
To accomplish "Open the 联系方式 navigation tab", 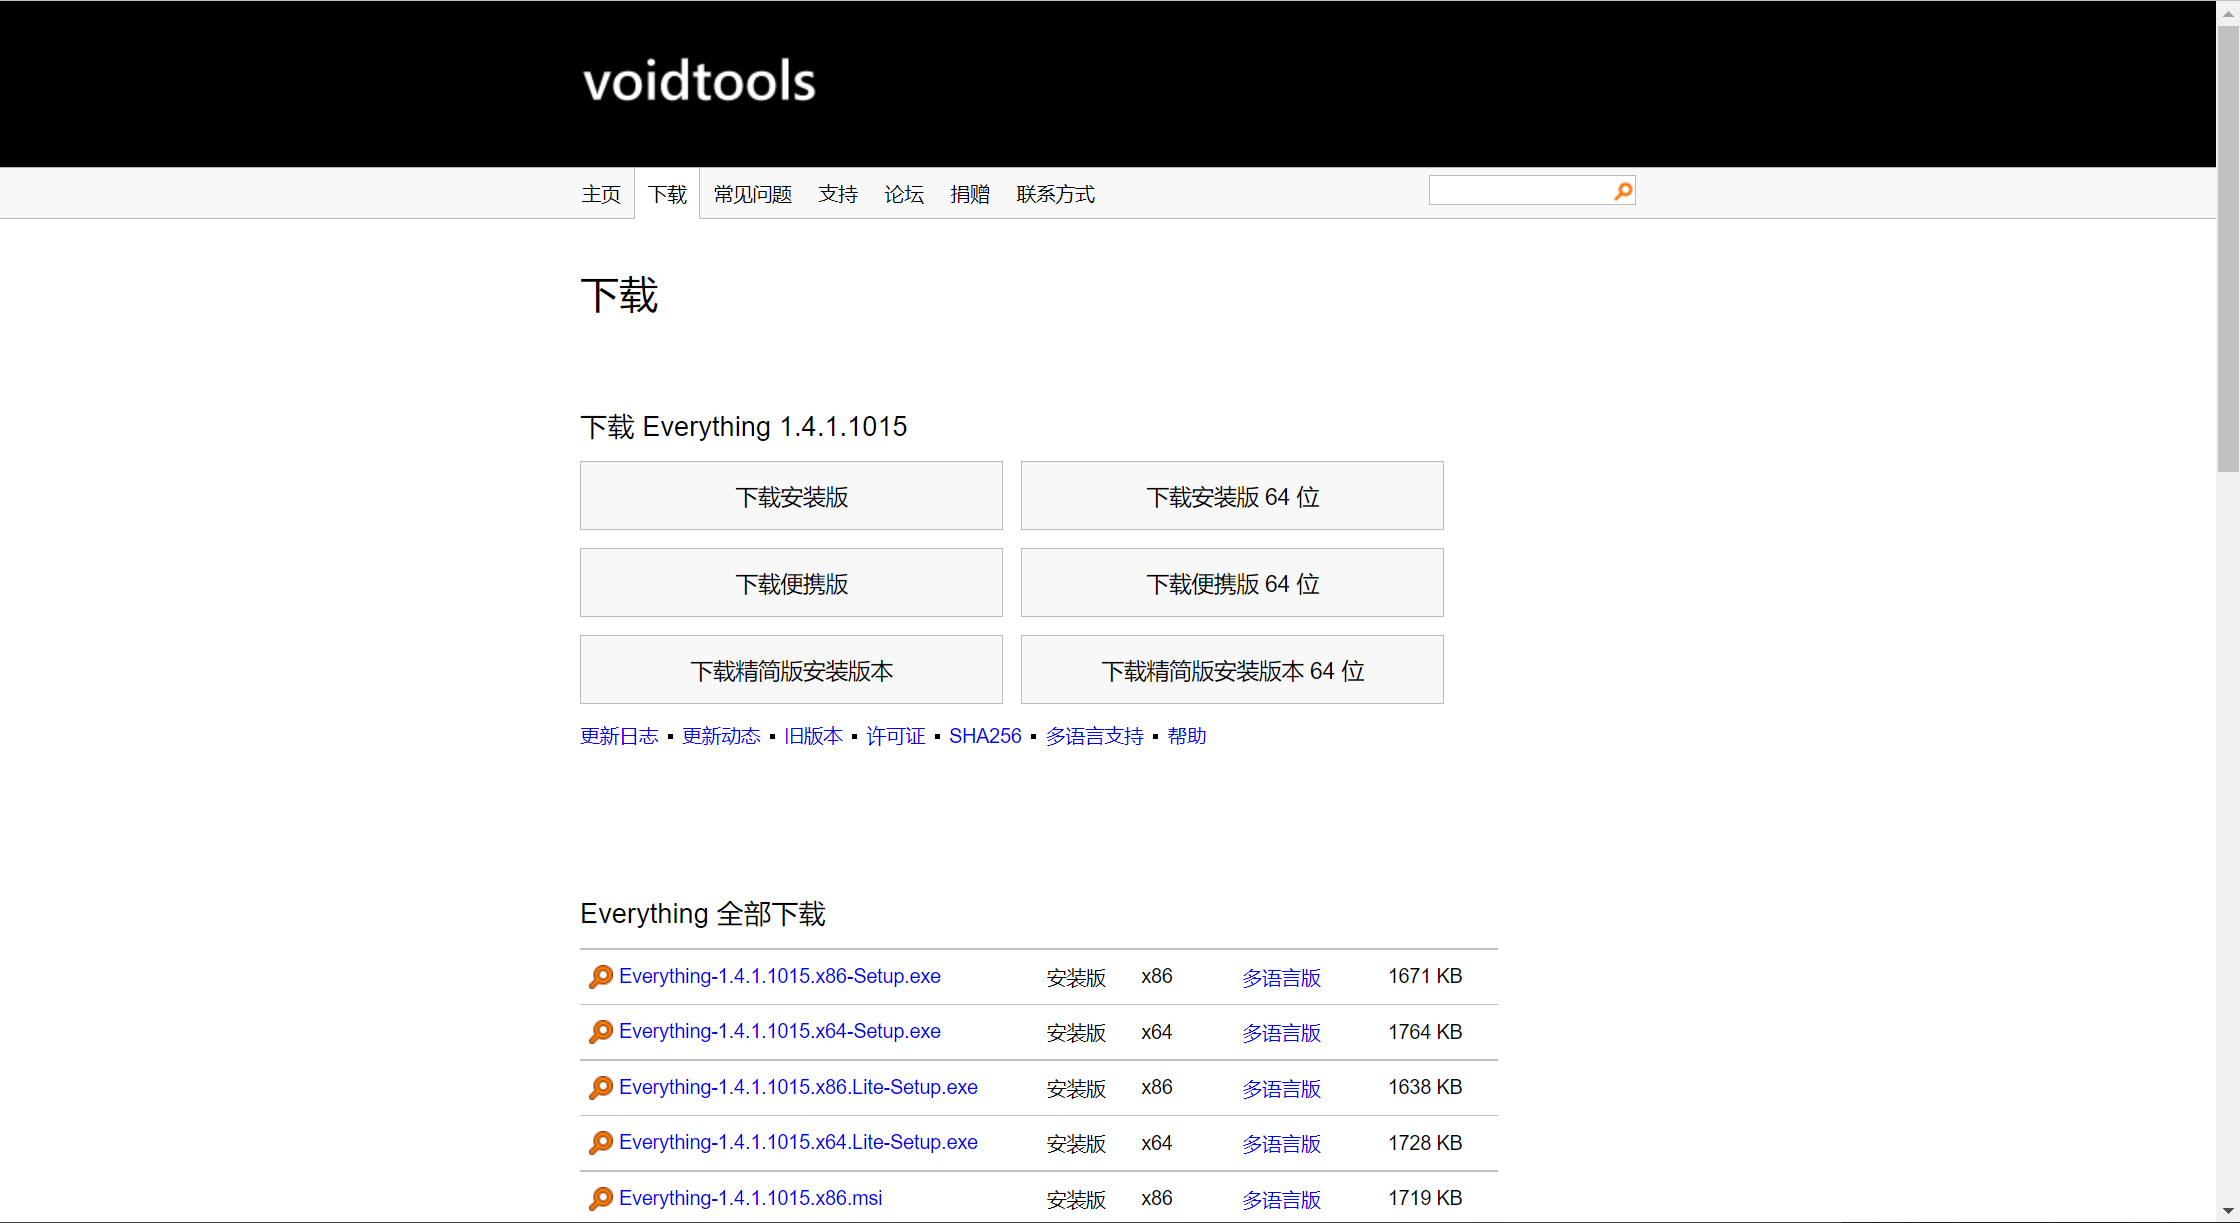I will 1056,194.
